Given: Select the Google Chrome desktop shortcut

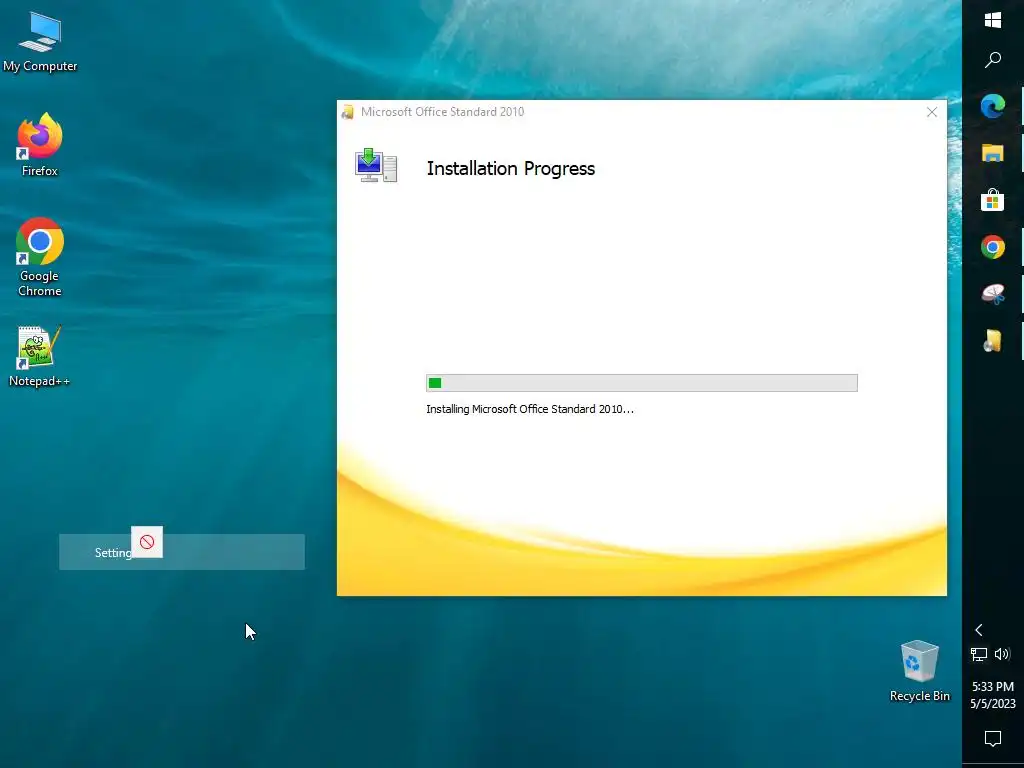Looking at the screenshot, I should click(40, 257).
